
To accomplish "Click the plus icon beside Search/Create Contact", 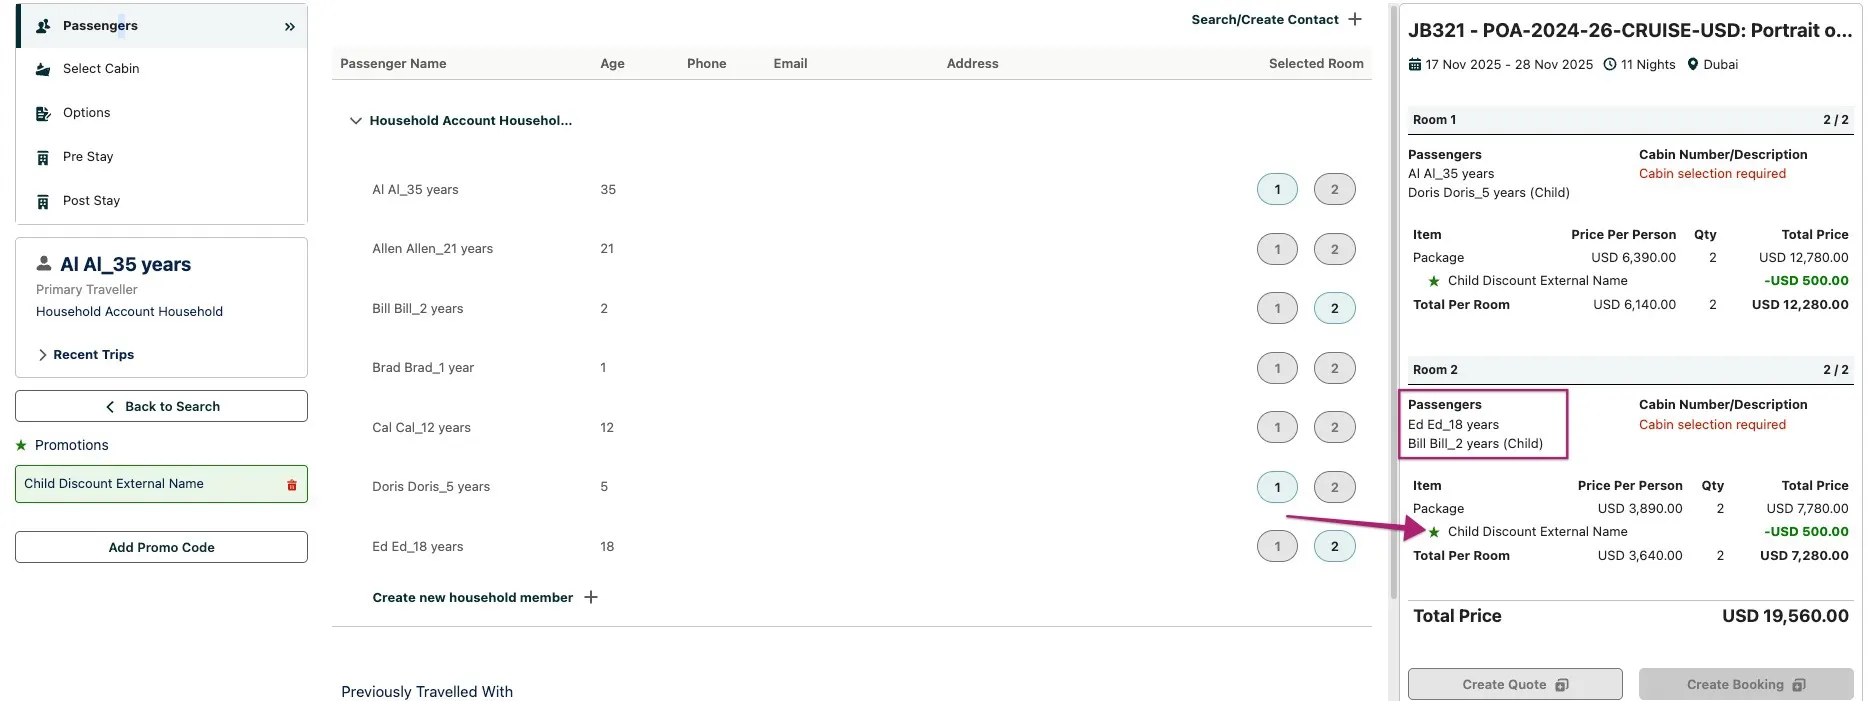I will tap(1355, 19).
